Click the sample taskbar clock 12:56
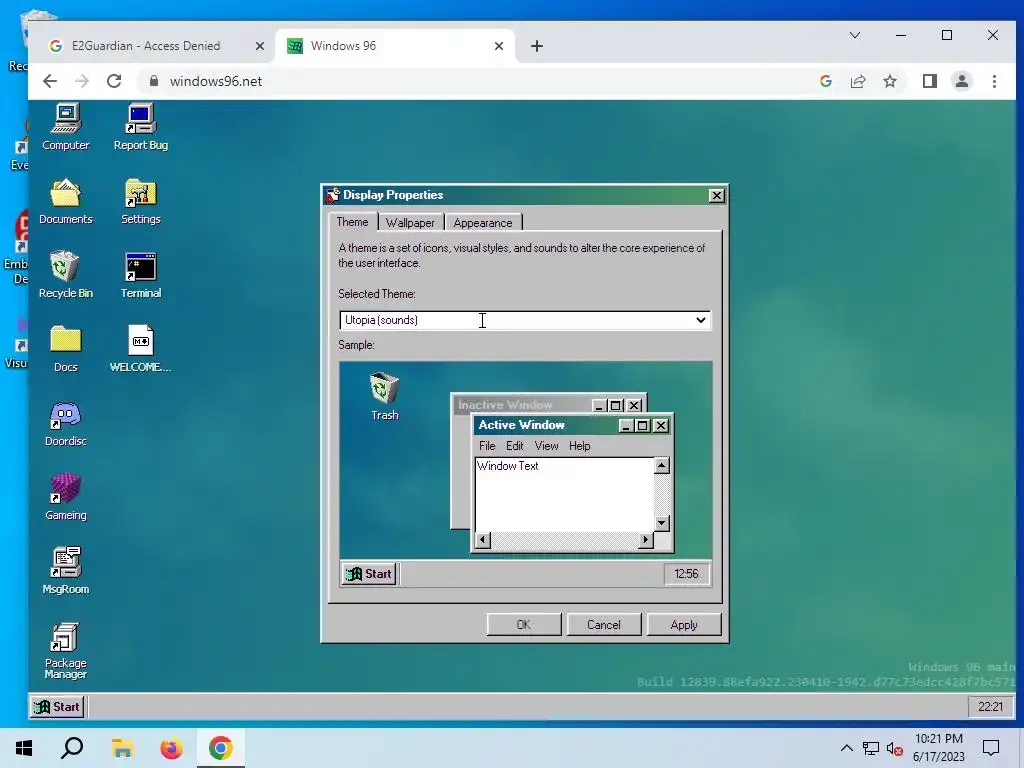1024x768 pixels. 686,574
